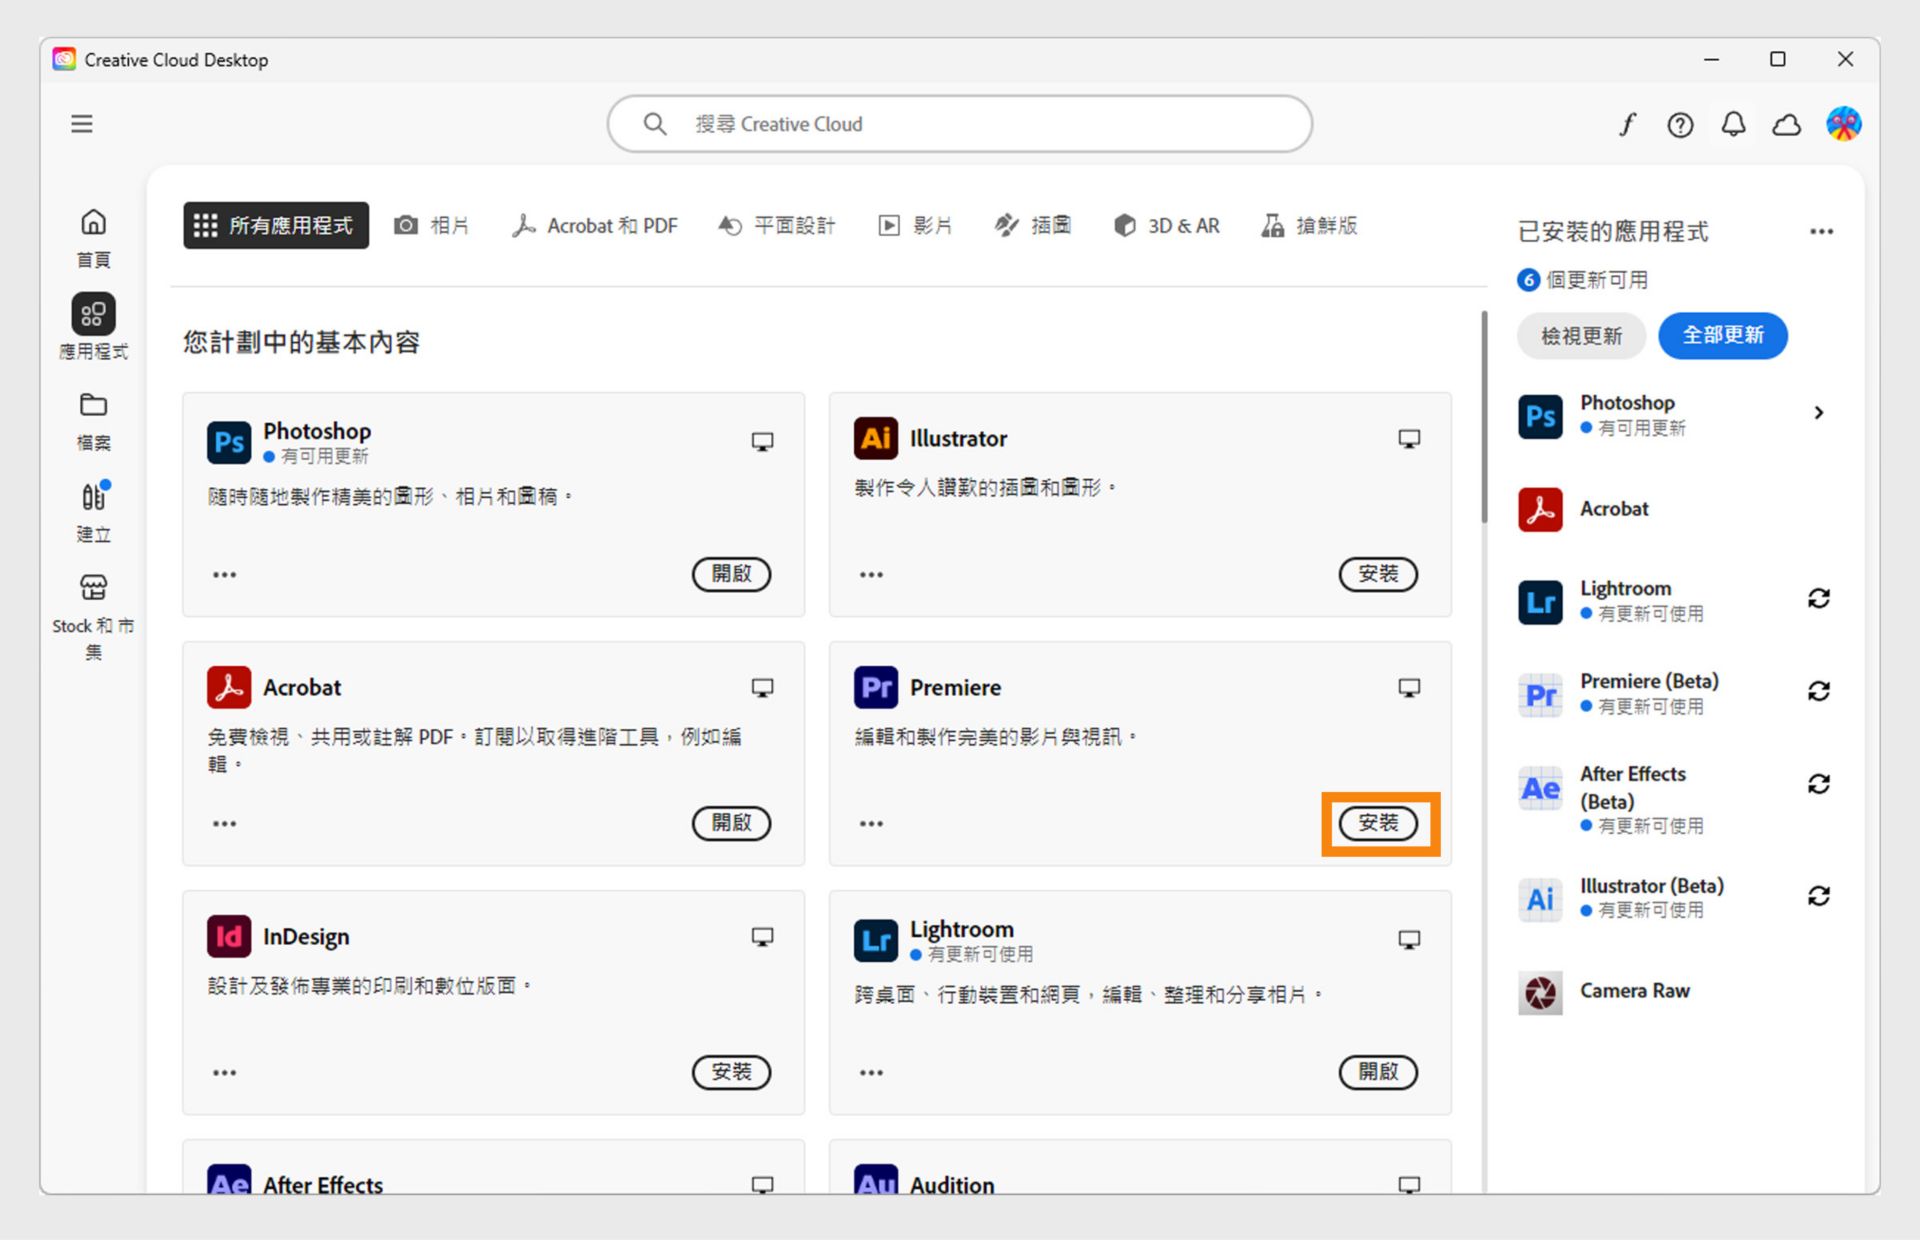Open more options on InDesign card
Image resolution: width=1920 pixels, height=1240 pixels.
[x=225, y=1073]
